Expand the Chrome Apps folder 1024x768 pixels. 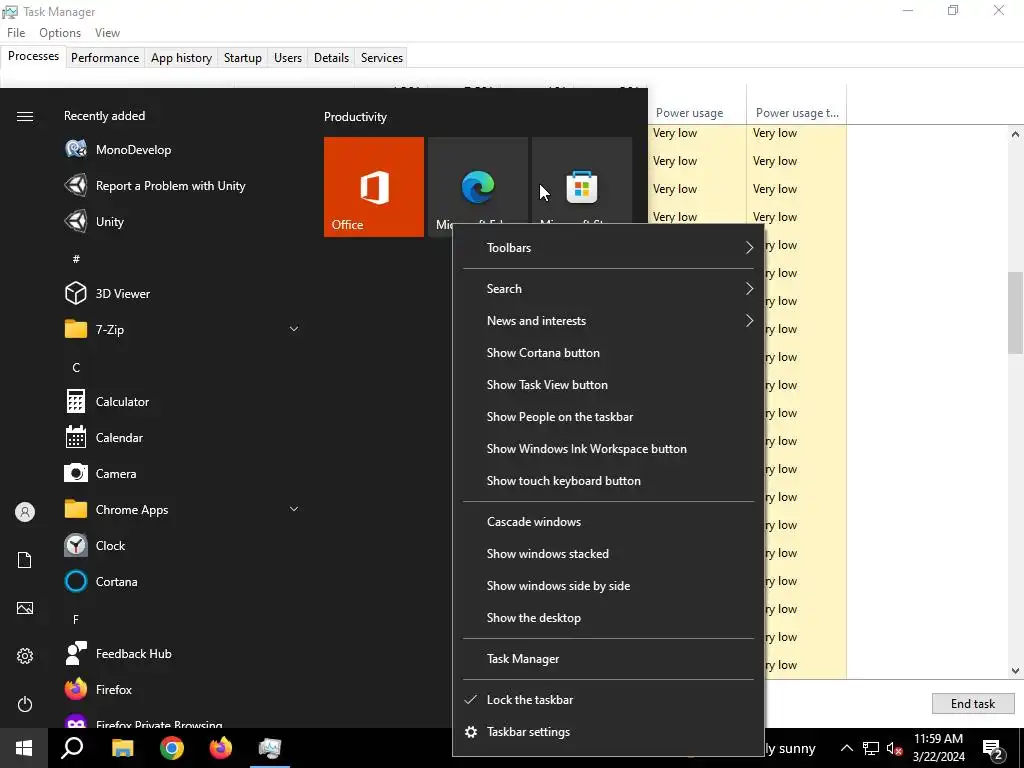[183, 509]
